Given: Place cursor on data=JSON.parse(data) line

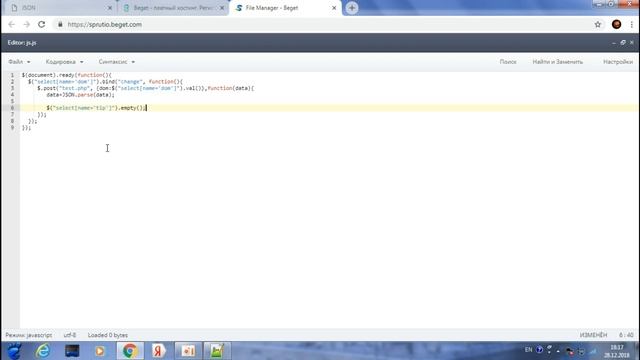Looking at the screenshot, I should (x=80, y=95).
